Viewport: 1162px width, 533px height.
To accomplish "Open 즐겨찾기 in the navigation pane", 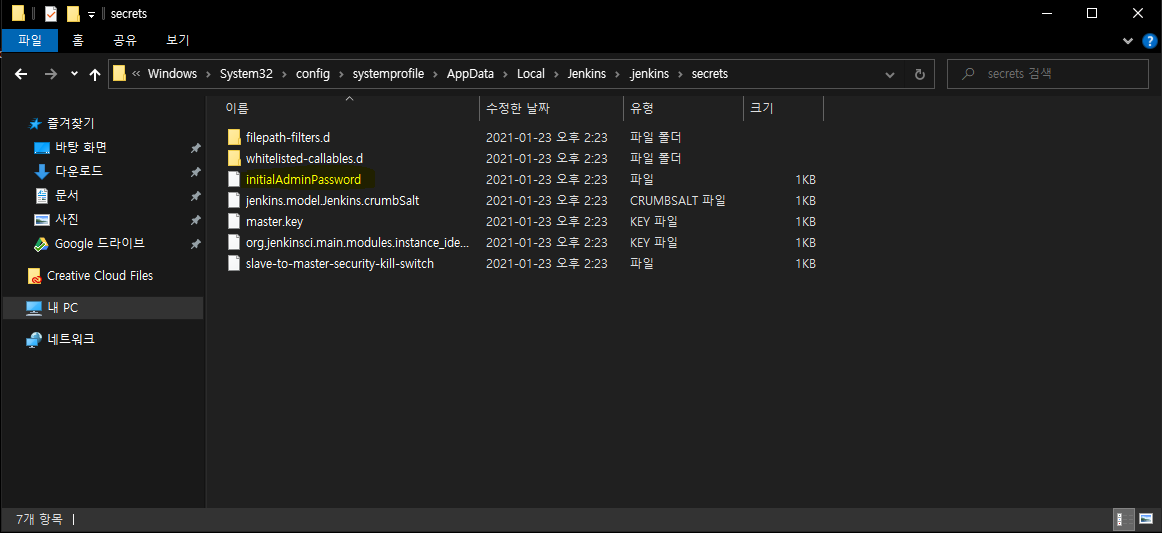I will coord(70,123).
